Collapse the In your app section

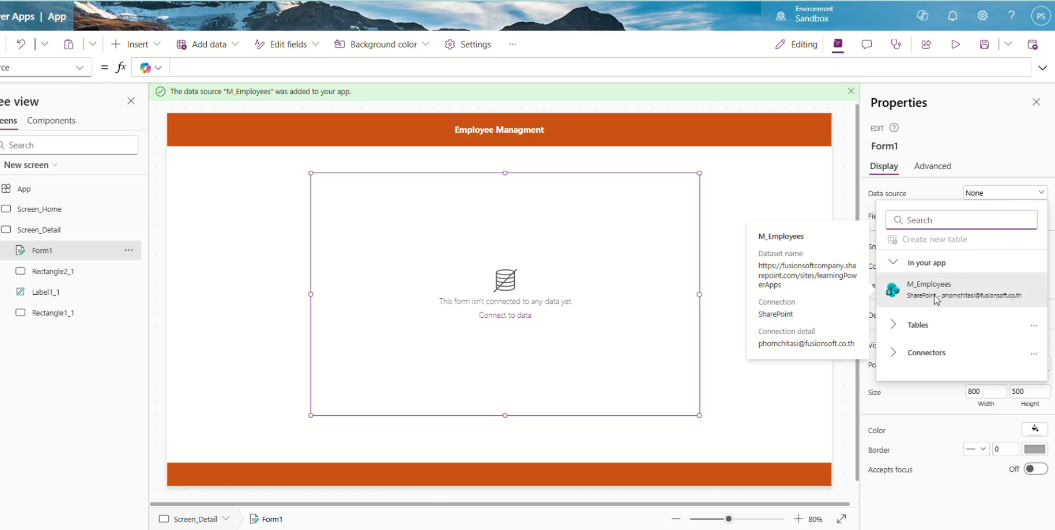893,262
